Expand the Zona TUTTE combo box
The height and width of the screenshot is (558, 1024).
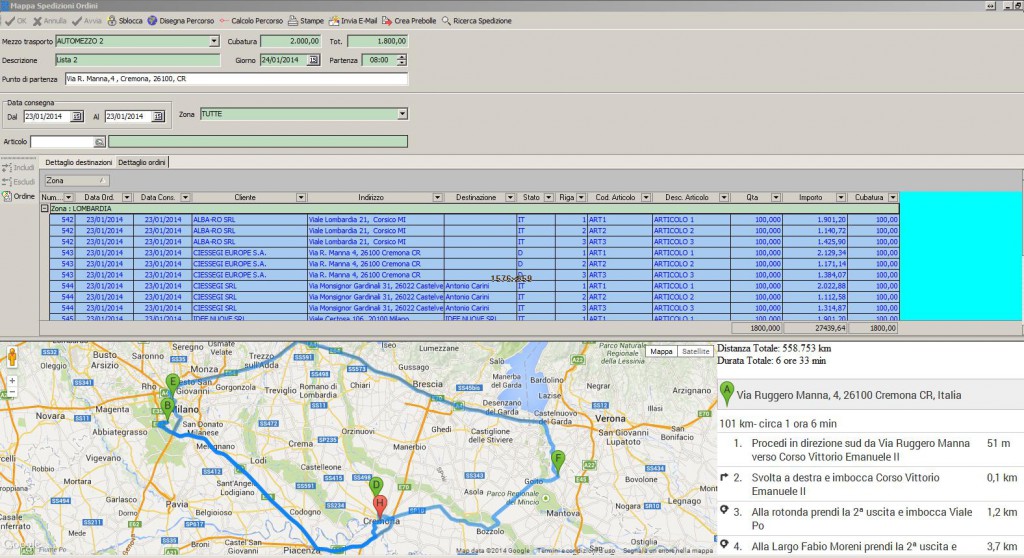coord(402,114)
